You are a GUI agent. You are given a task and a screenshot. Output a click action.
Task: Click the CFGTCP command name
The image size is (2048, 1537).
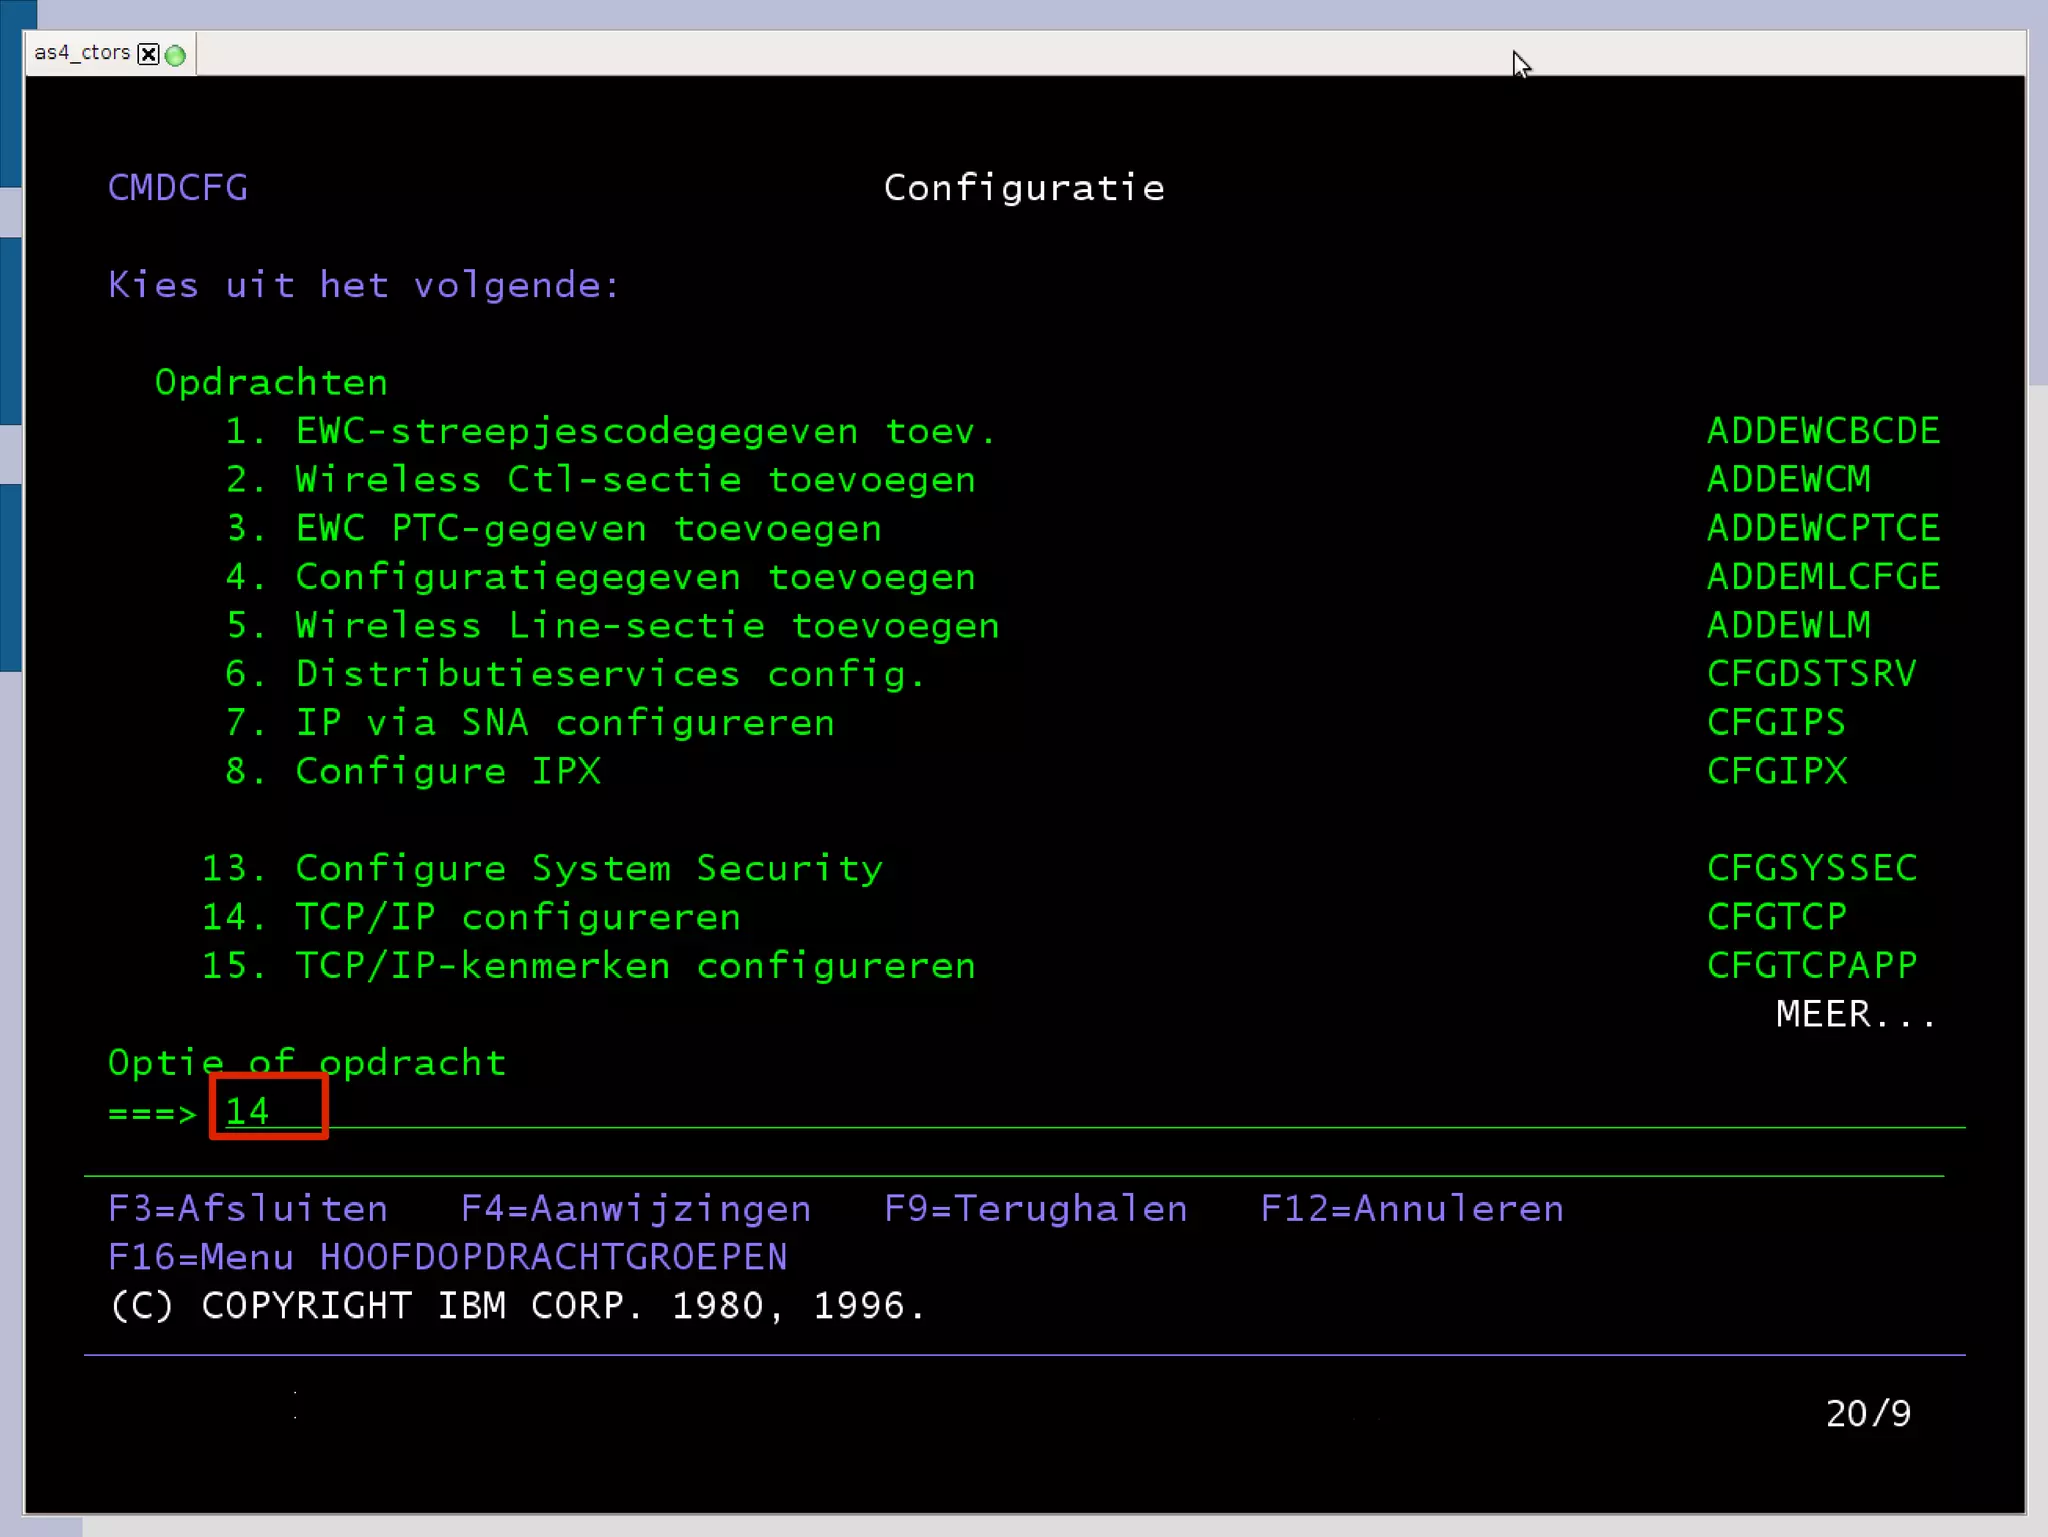[1776, 917]
